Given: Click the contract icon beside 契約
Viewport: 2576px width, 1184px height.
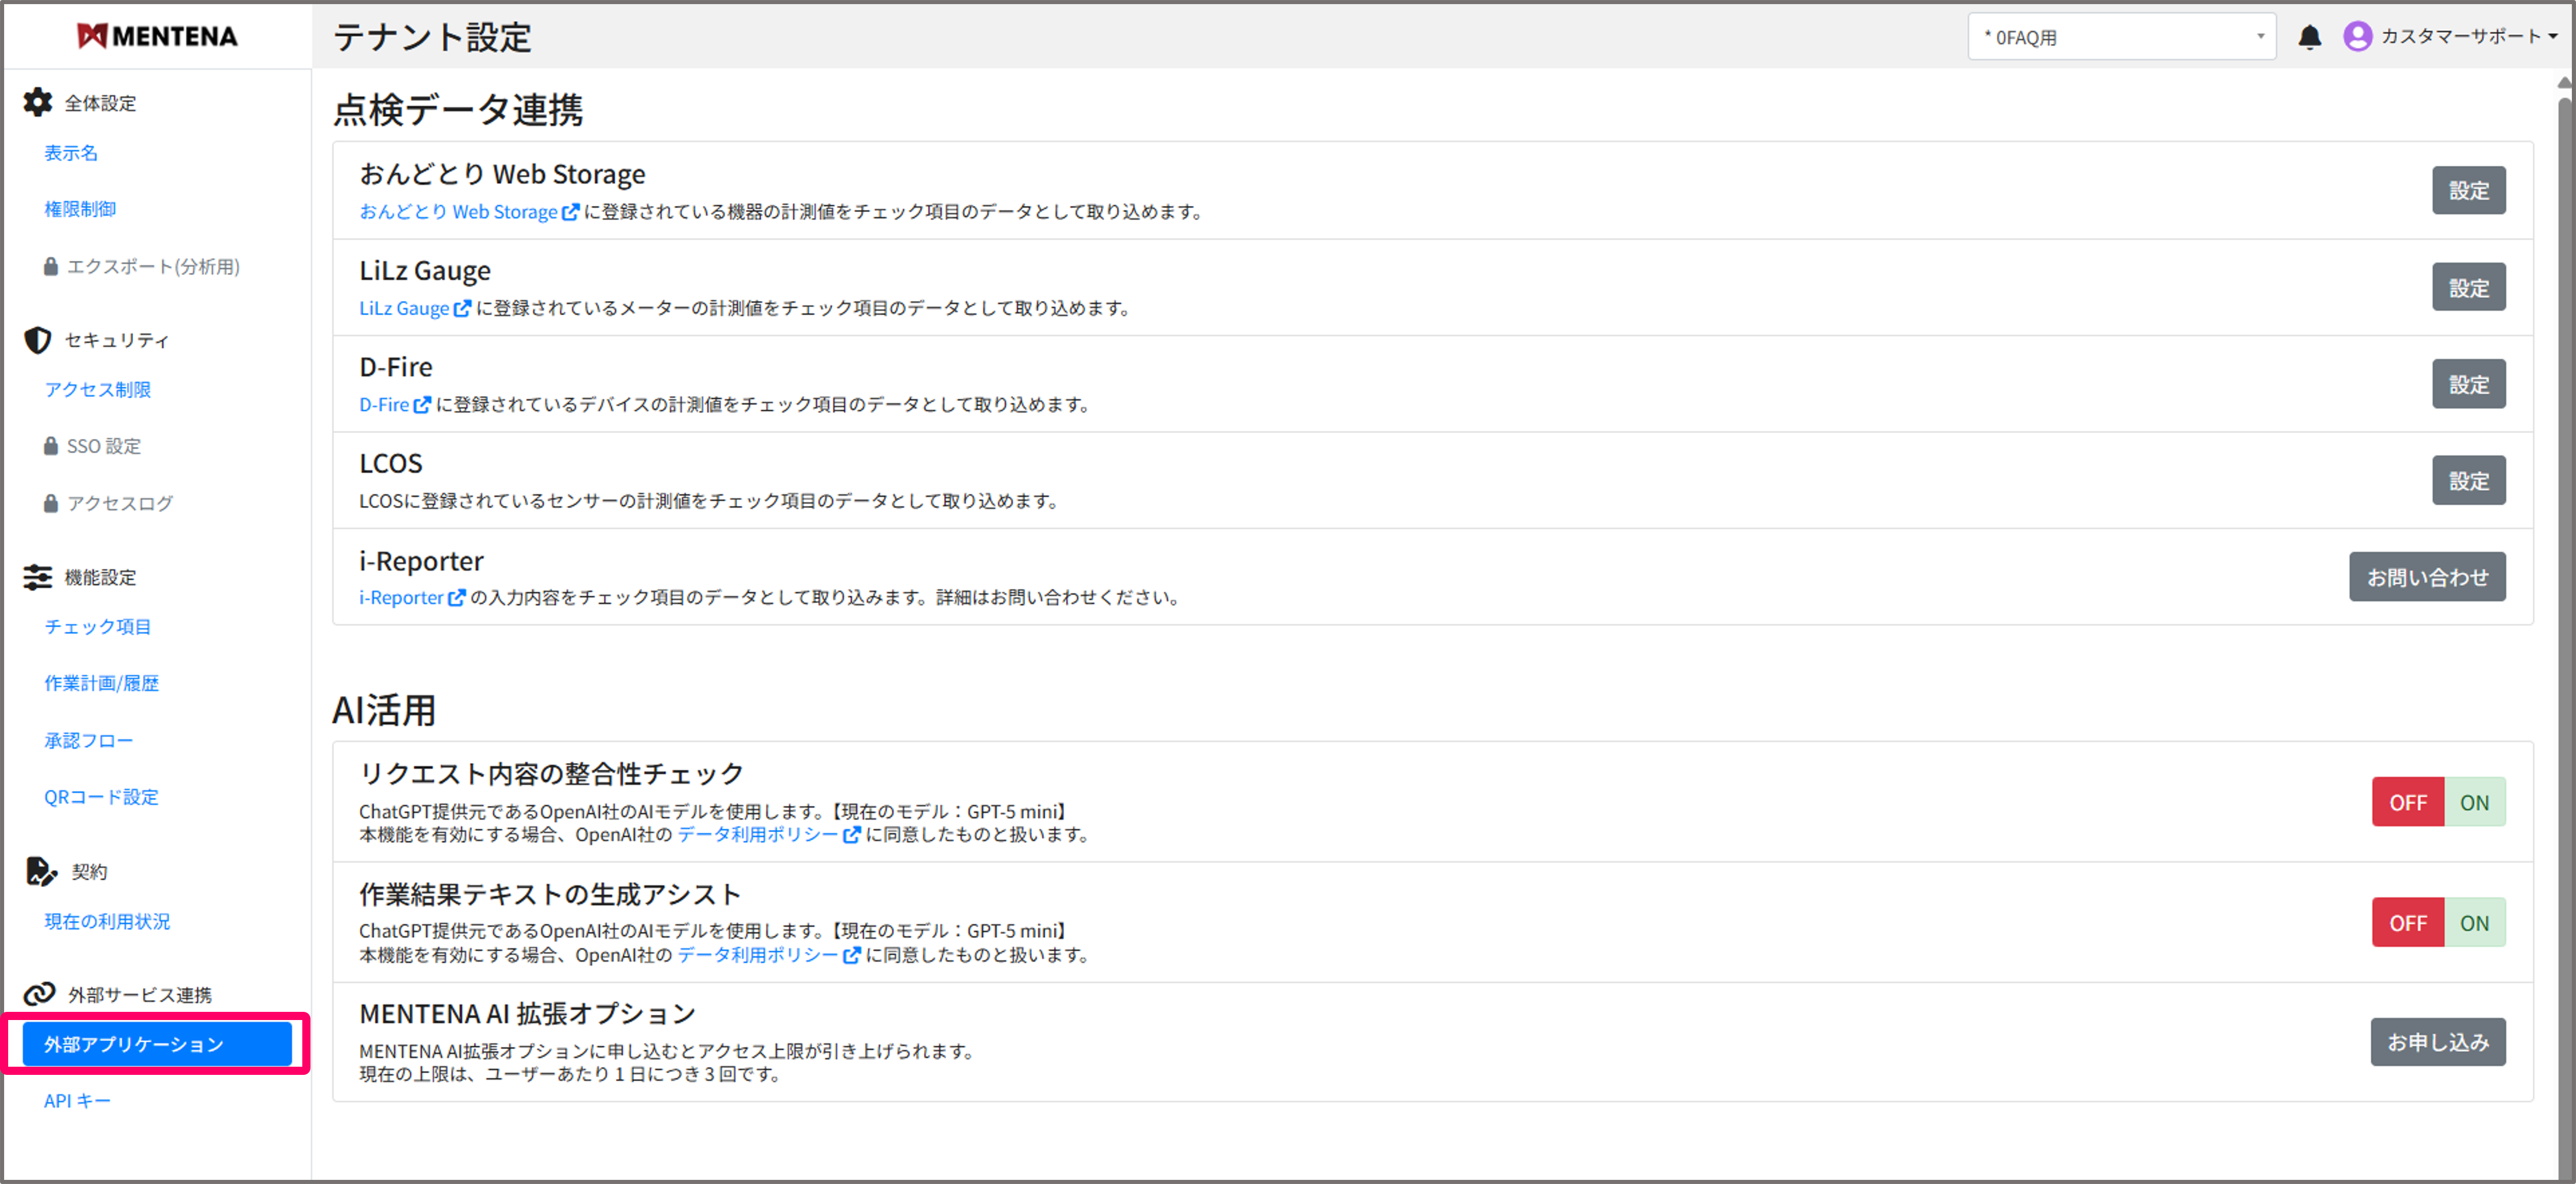Looking at the screenshot, I should click(x=40, y=871).
